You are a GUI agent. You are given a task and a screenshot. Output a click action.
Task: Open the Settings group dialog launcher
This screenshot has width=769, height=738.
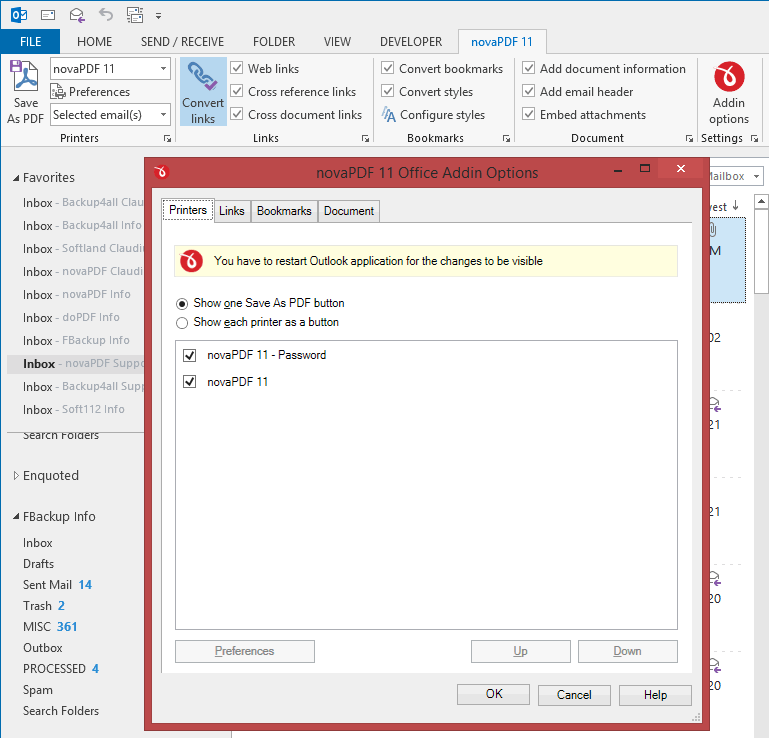[x=755, y=139]
